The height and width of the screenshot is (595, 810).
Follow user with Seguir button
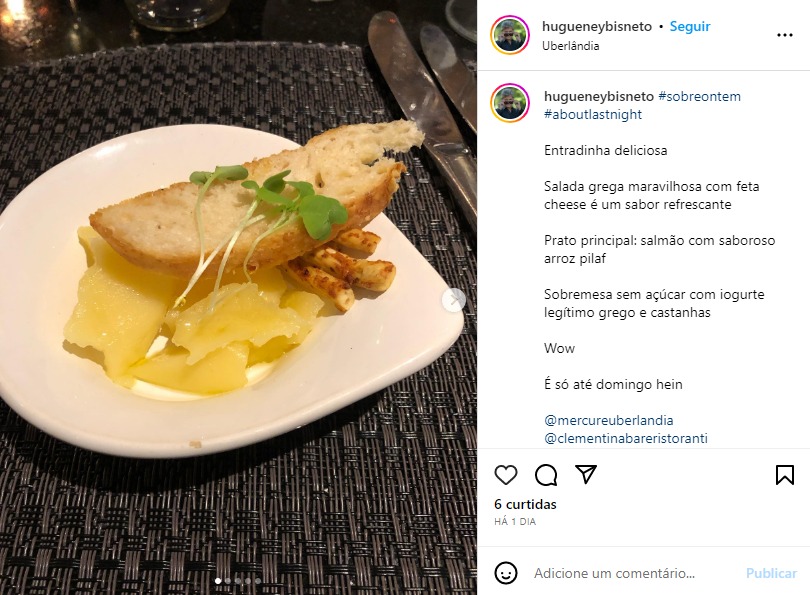[690, 26]
